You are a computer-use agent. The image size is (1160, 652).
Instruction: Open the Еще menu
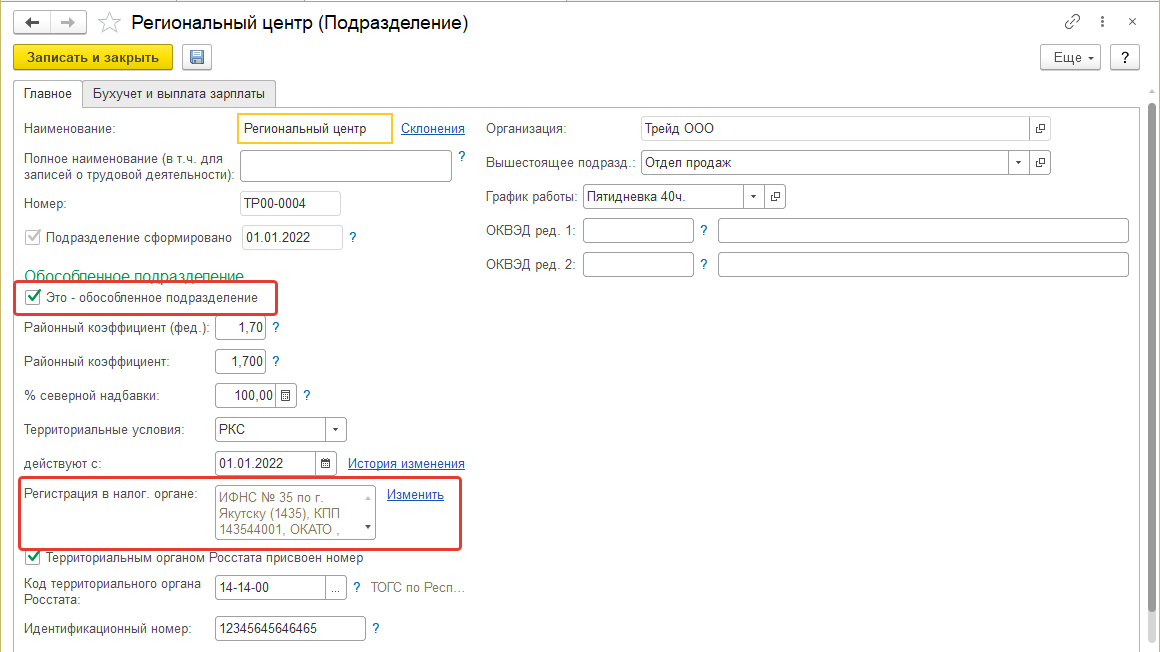tap(1074, 57)
